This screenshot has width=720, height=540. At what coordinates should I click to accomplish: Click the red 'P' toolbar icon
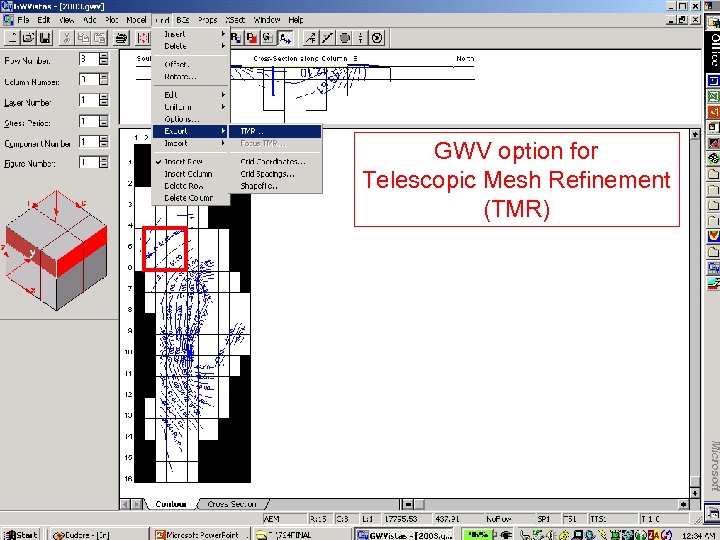[252, 38]
